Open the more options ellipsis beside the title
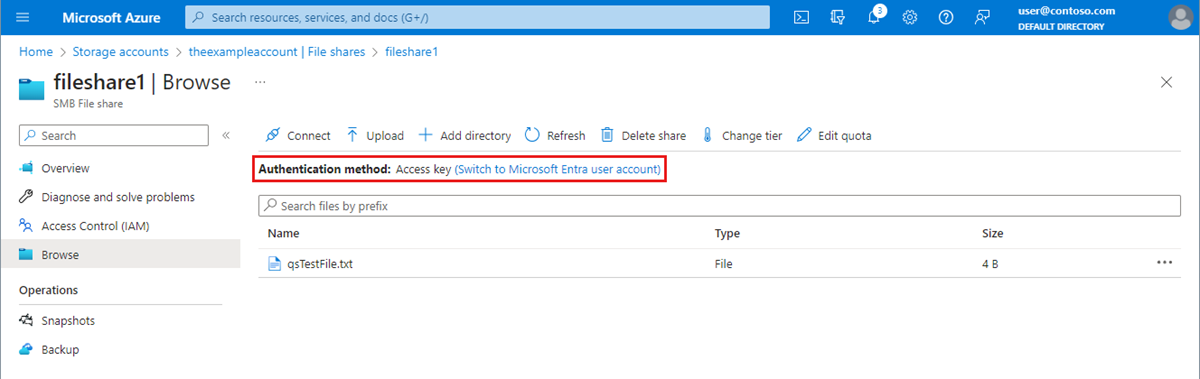Viewport: 1200px width, 379px height. coord(261,82)
